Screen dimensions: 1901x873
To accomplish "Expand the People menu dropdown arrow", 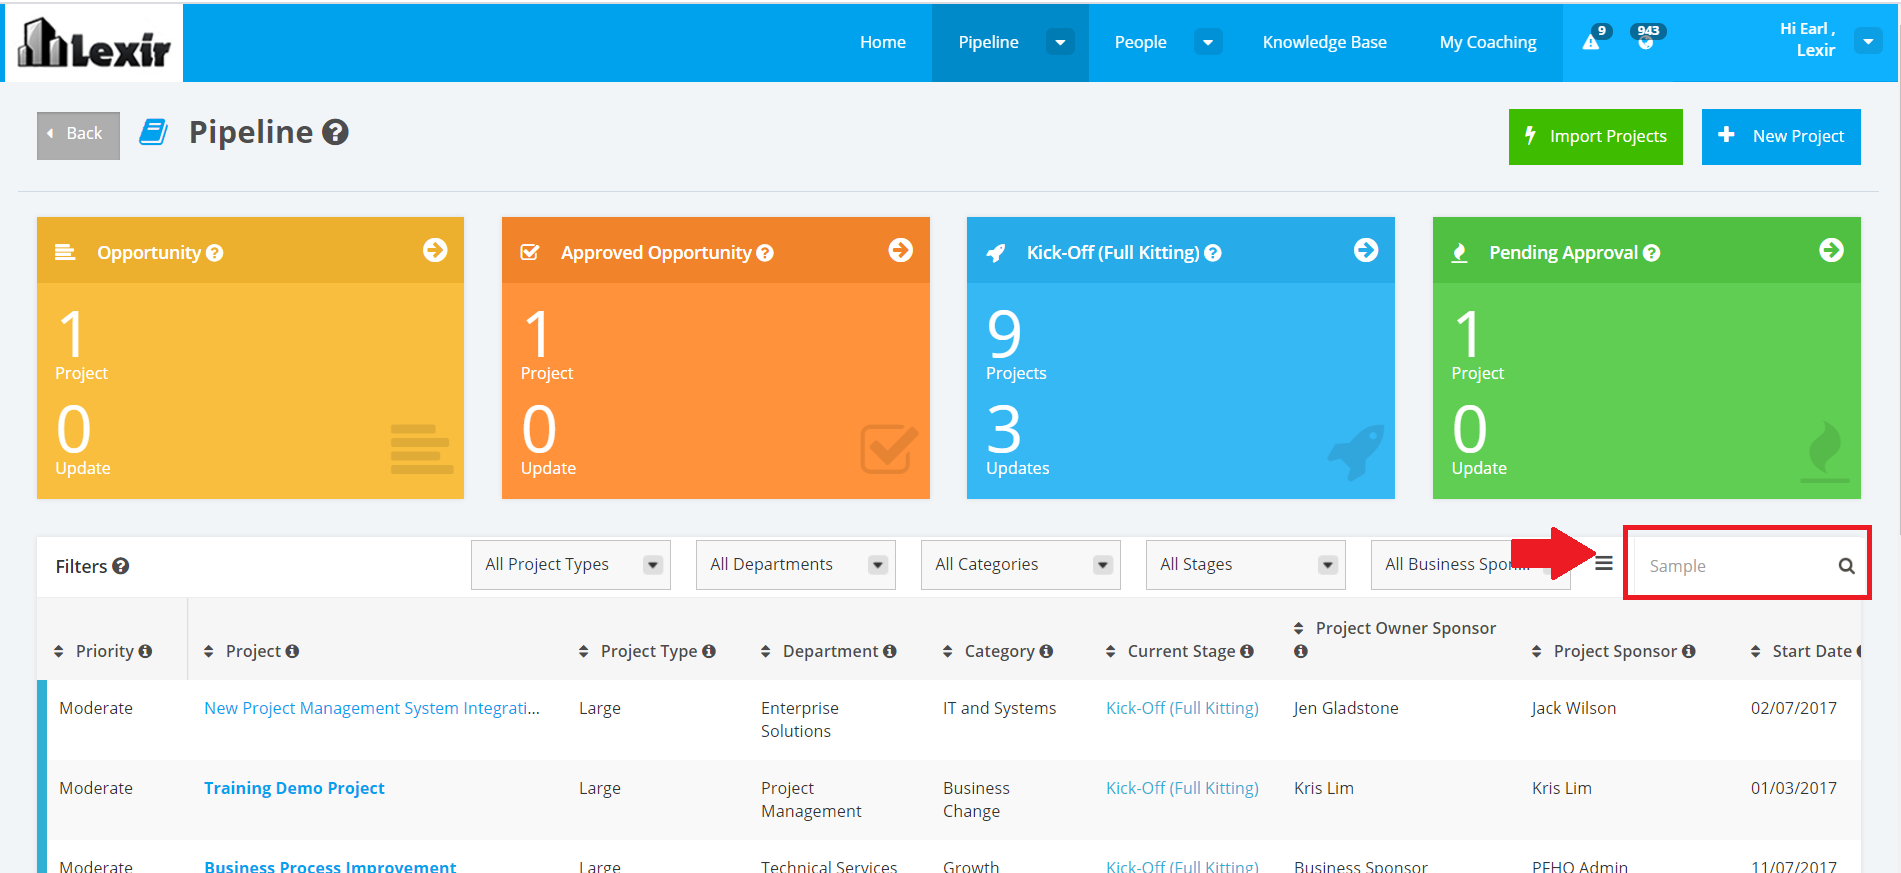I will point(1208,42).
